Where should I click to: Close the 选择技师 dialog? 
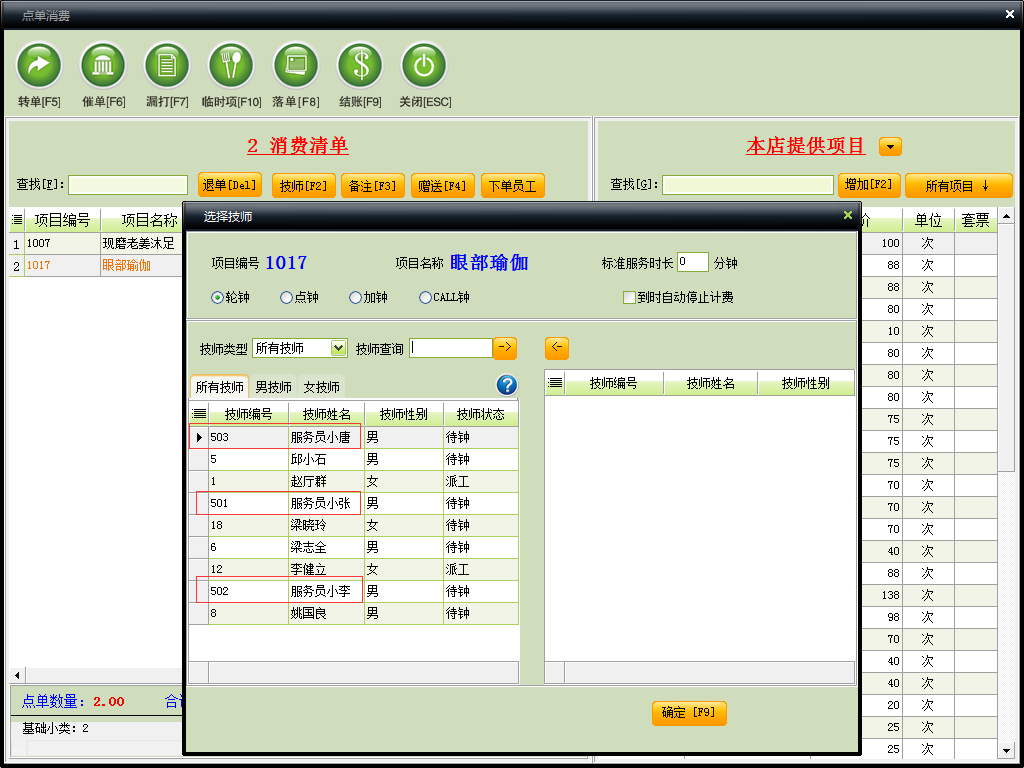tap(848, 216)
